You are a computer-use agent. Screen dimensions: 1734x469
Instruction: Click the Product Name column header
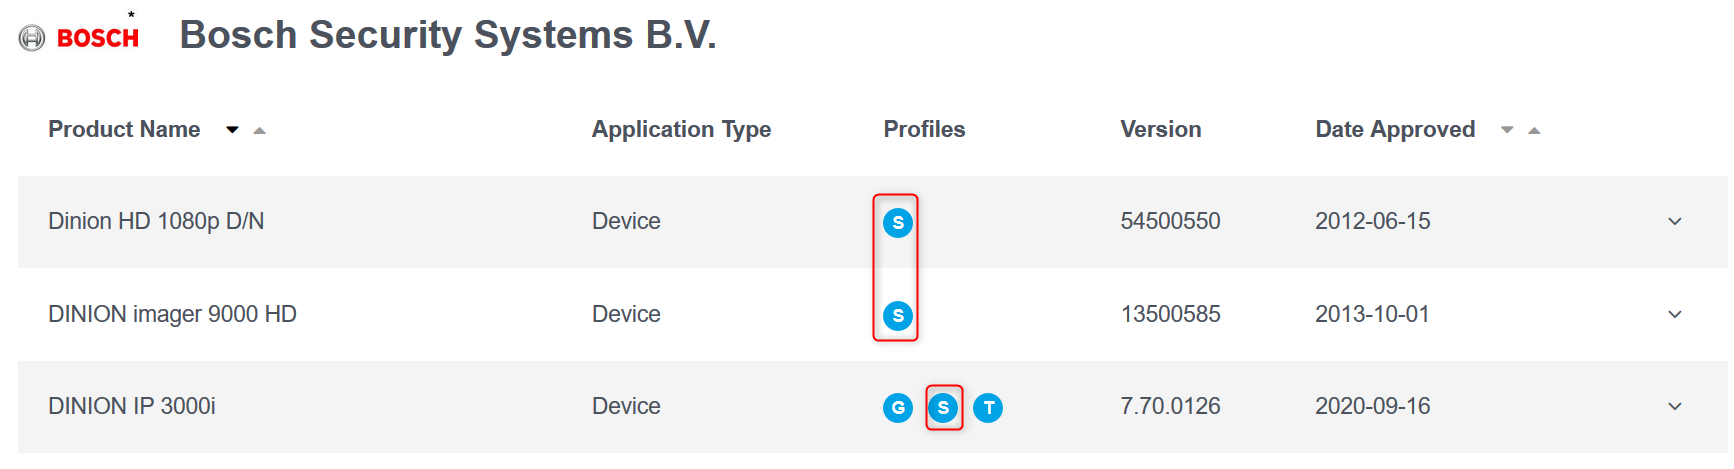[124, 129]
